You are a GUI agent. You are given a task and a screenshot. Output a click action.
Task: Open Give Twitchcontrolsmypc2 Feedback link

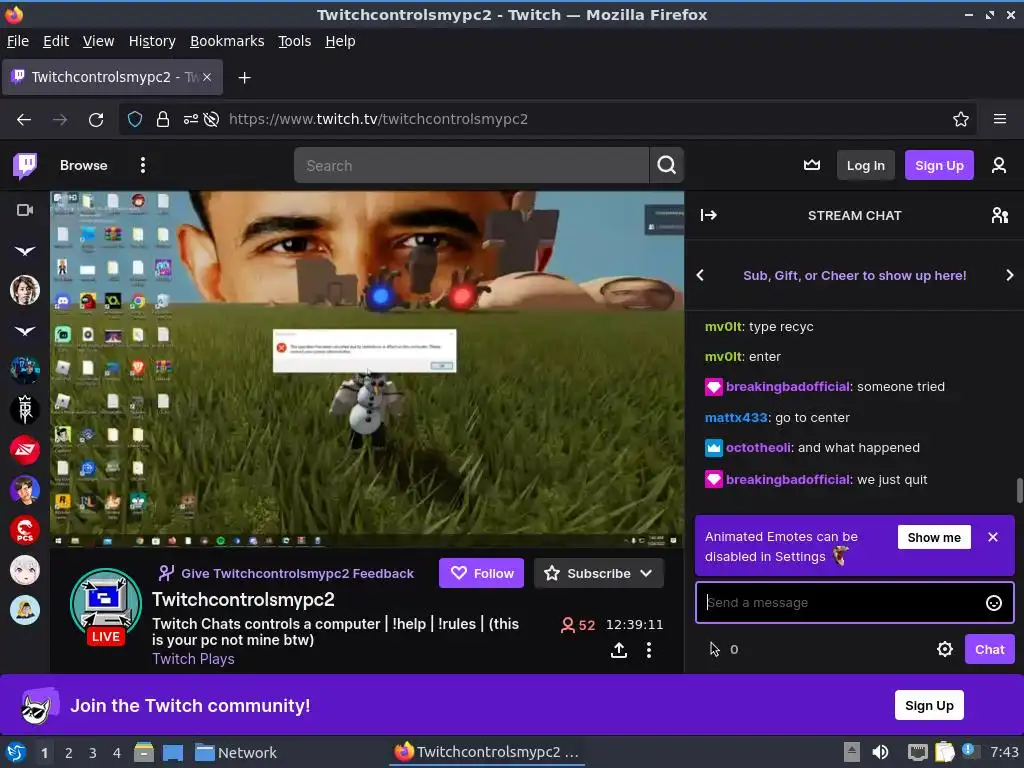click(x=286, y=573)
